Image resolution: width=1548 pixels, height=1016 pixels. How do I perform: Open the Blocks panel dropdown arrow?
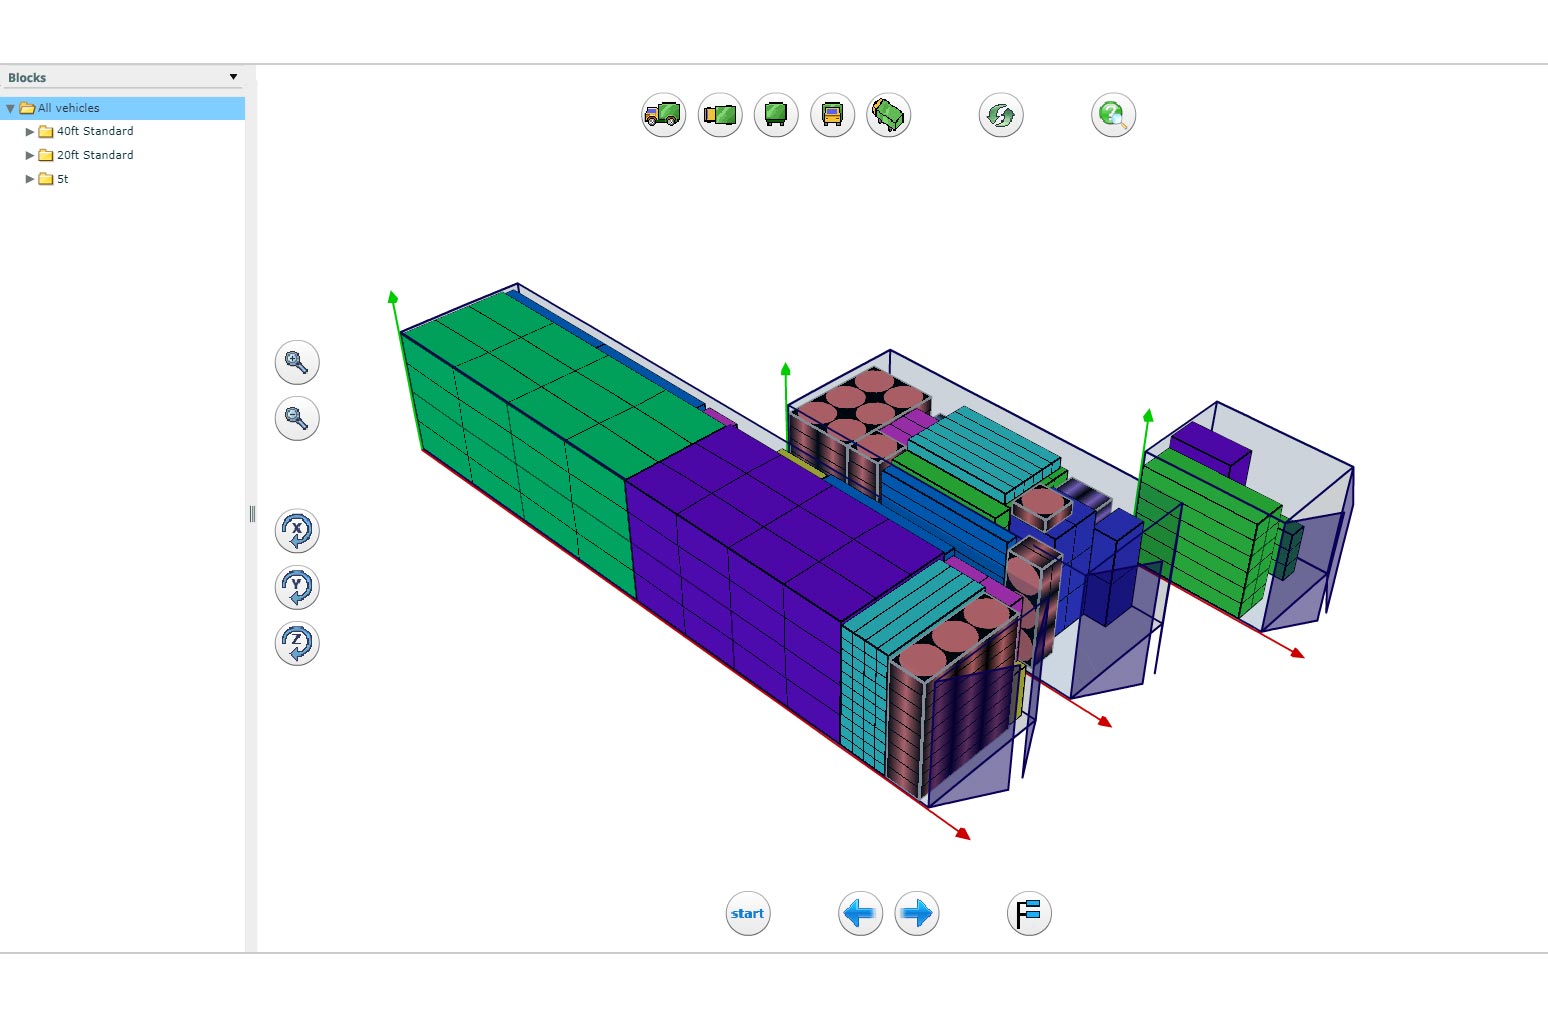[x=233, y=77]
